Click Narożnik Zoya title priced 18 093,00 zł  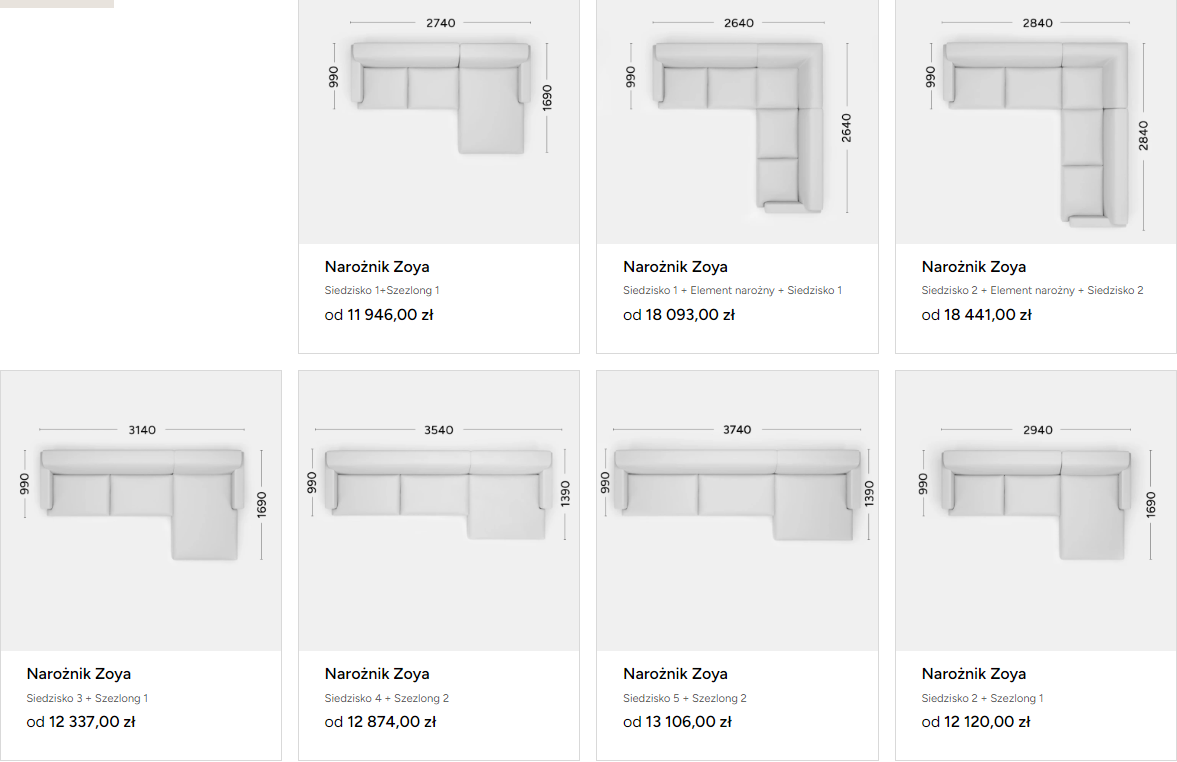click(675, 267)
